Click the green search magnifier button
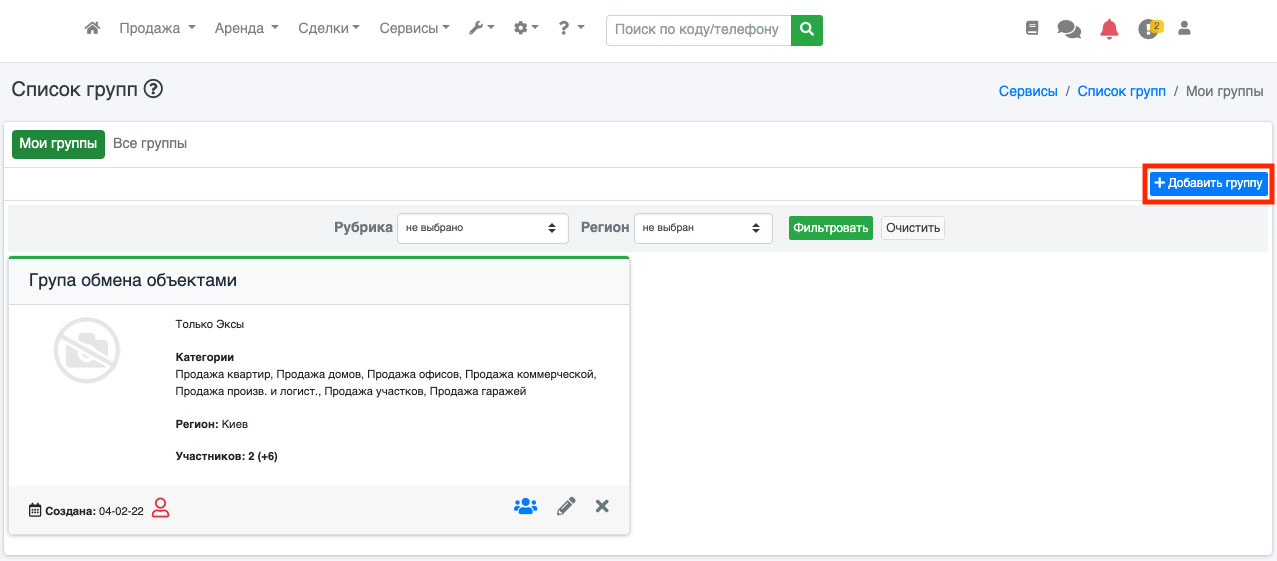The width and height of the screenshot is (1277, 561). [806, 30]
